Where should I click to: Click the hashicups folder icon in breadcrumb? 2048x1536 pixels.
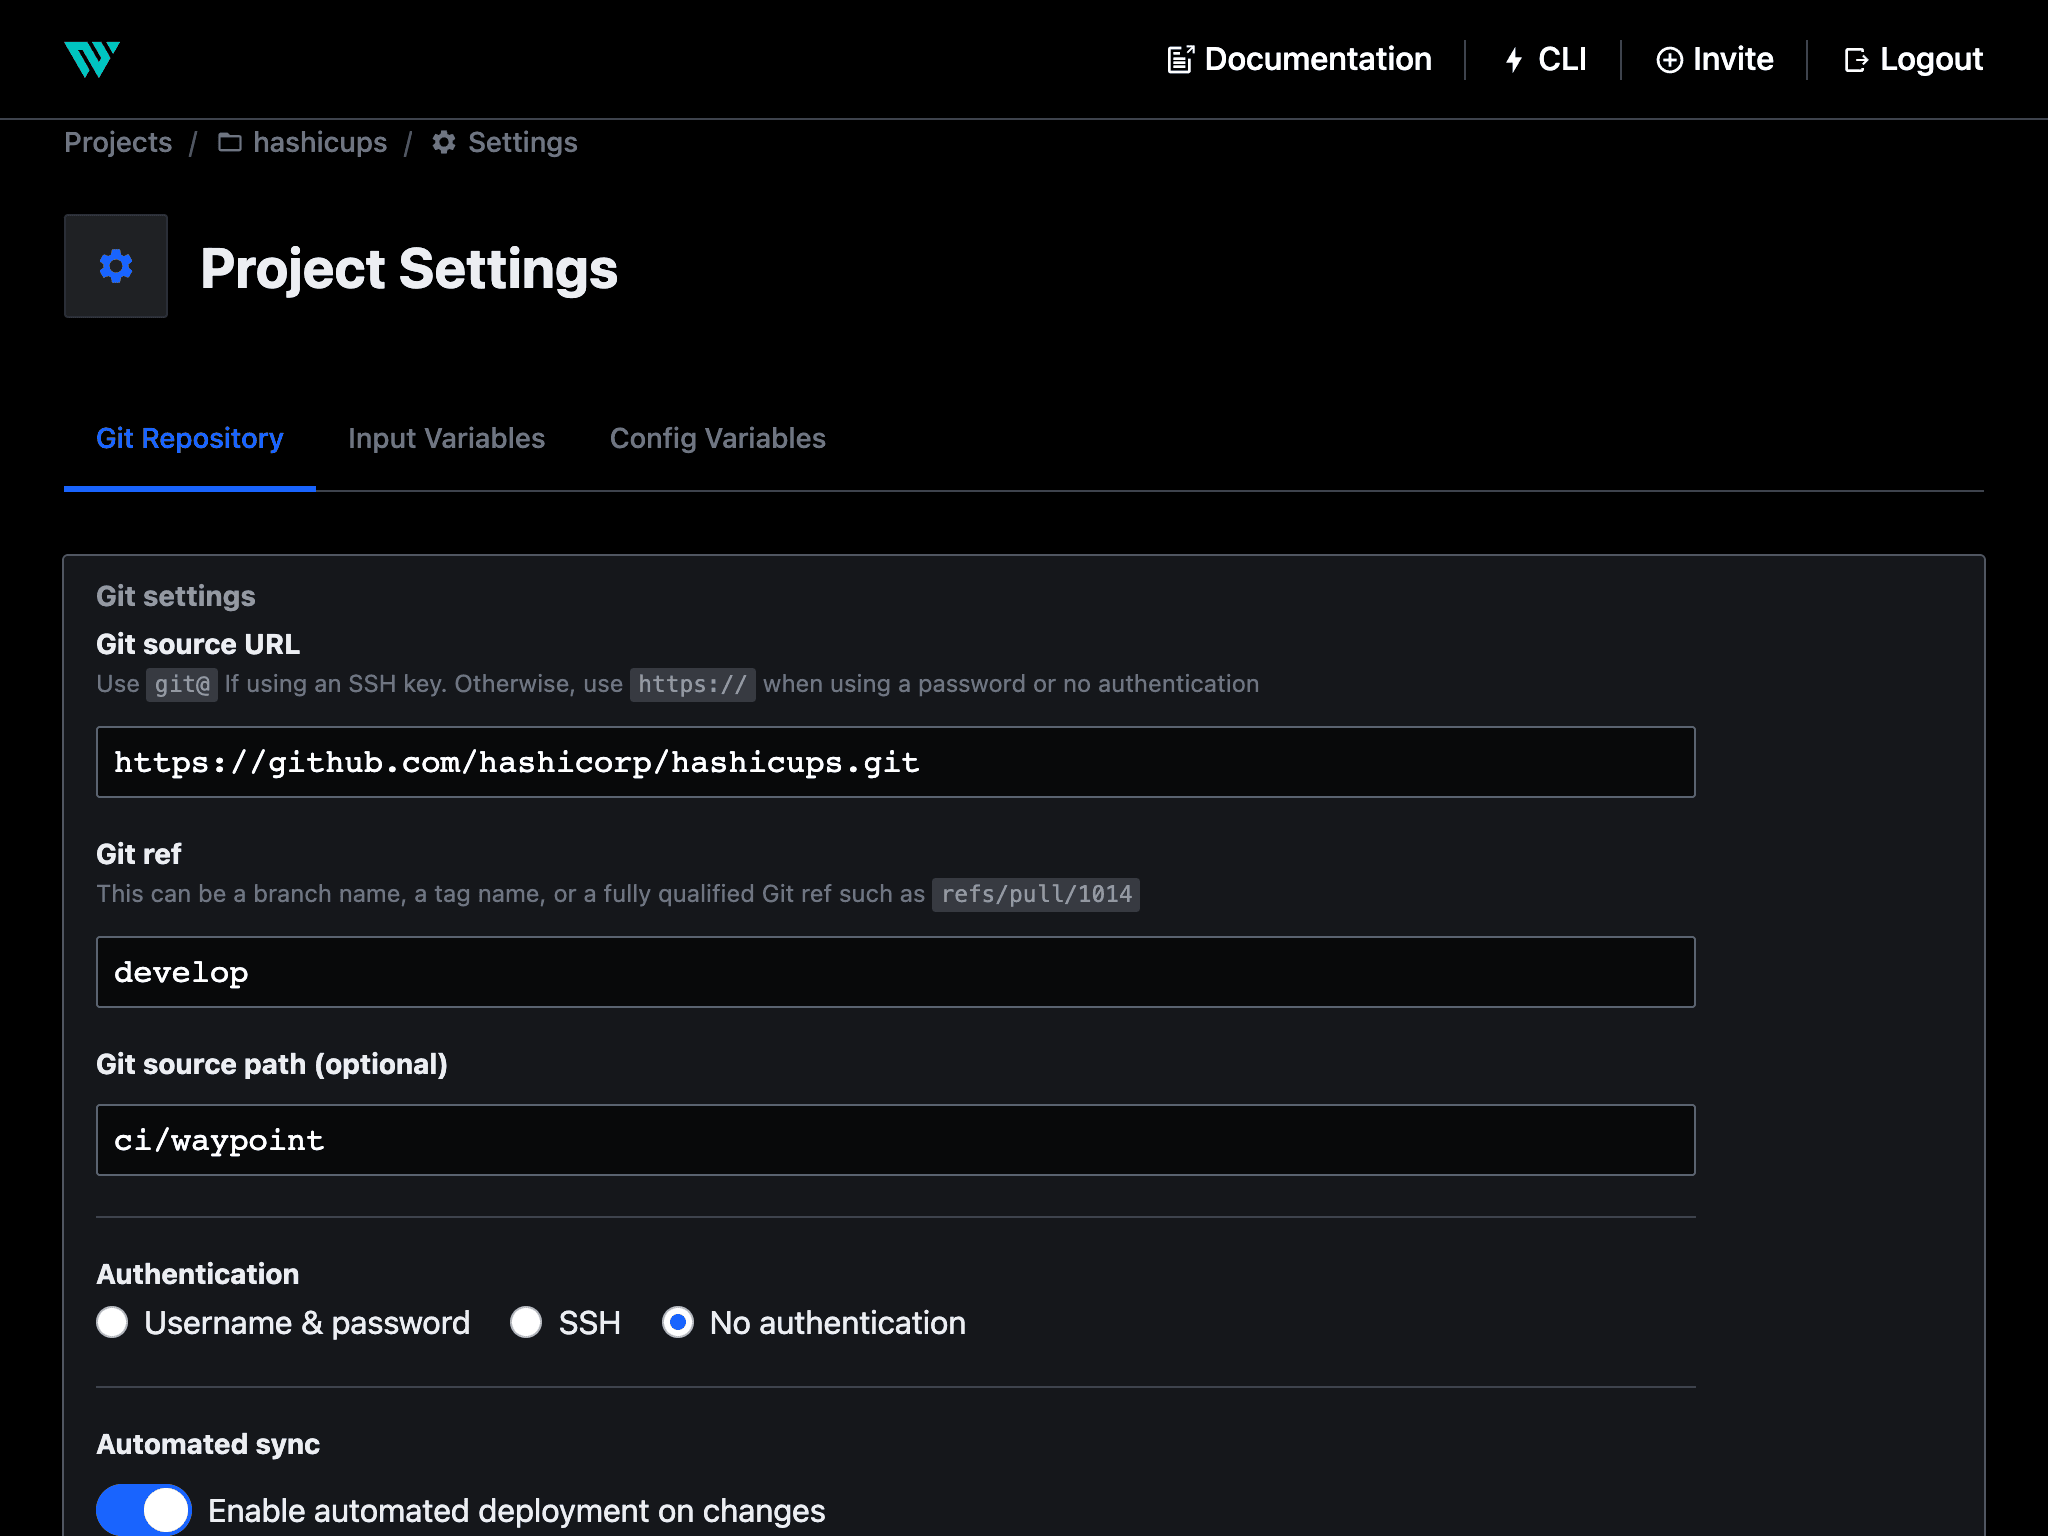pyautogui.click(x=230, y=143)
